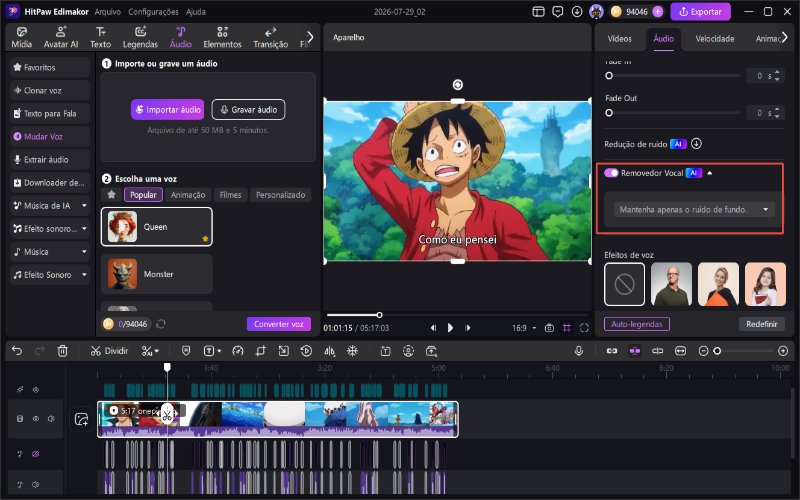Delete selected clip with trash icon
Screen dimensions: 800x500
[x=62, y=351]
